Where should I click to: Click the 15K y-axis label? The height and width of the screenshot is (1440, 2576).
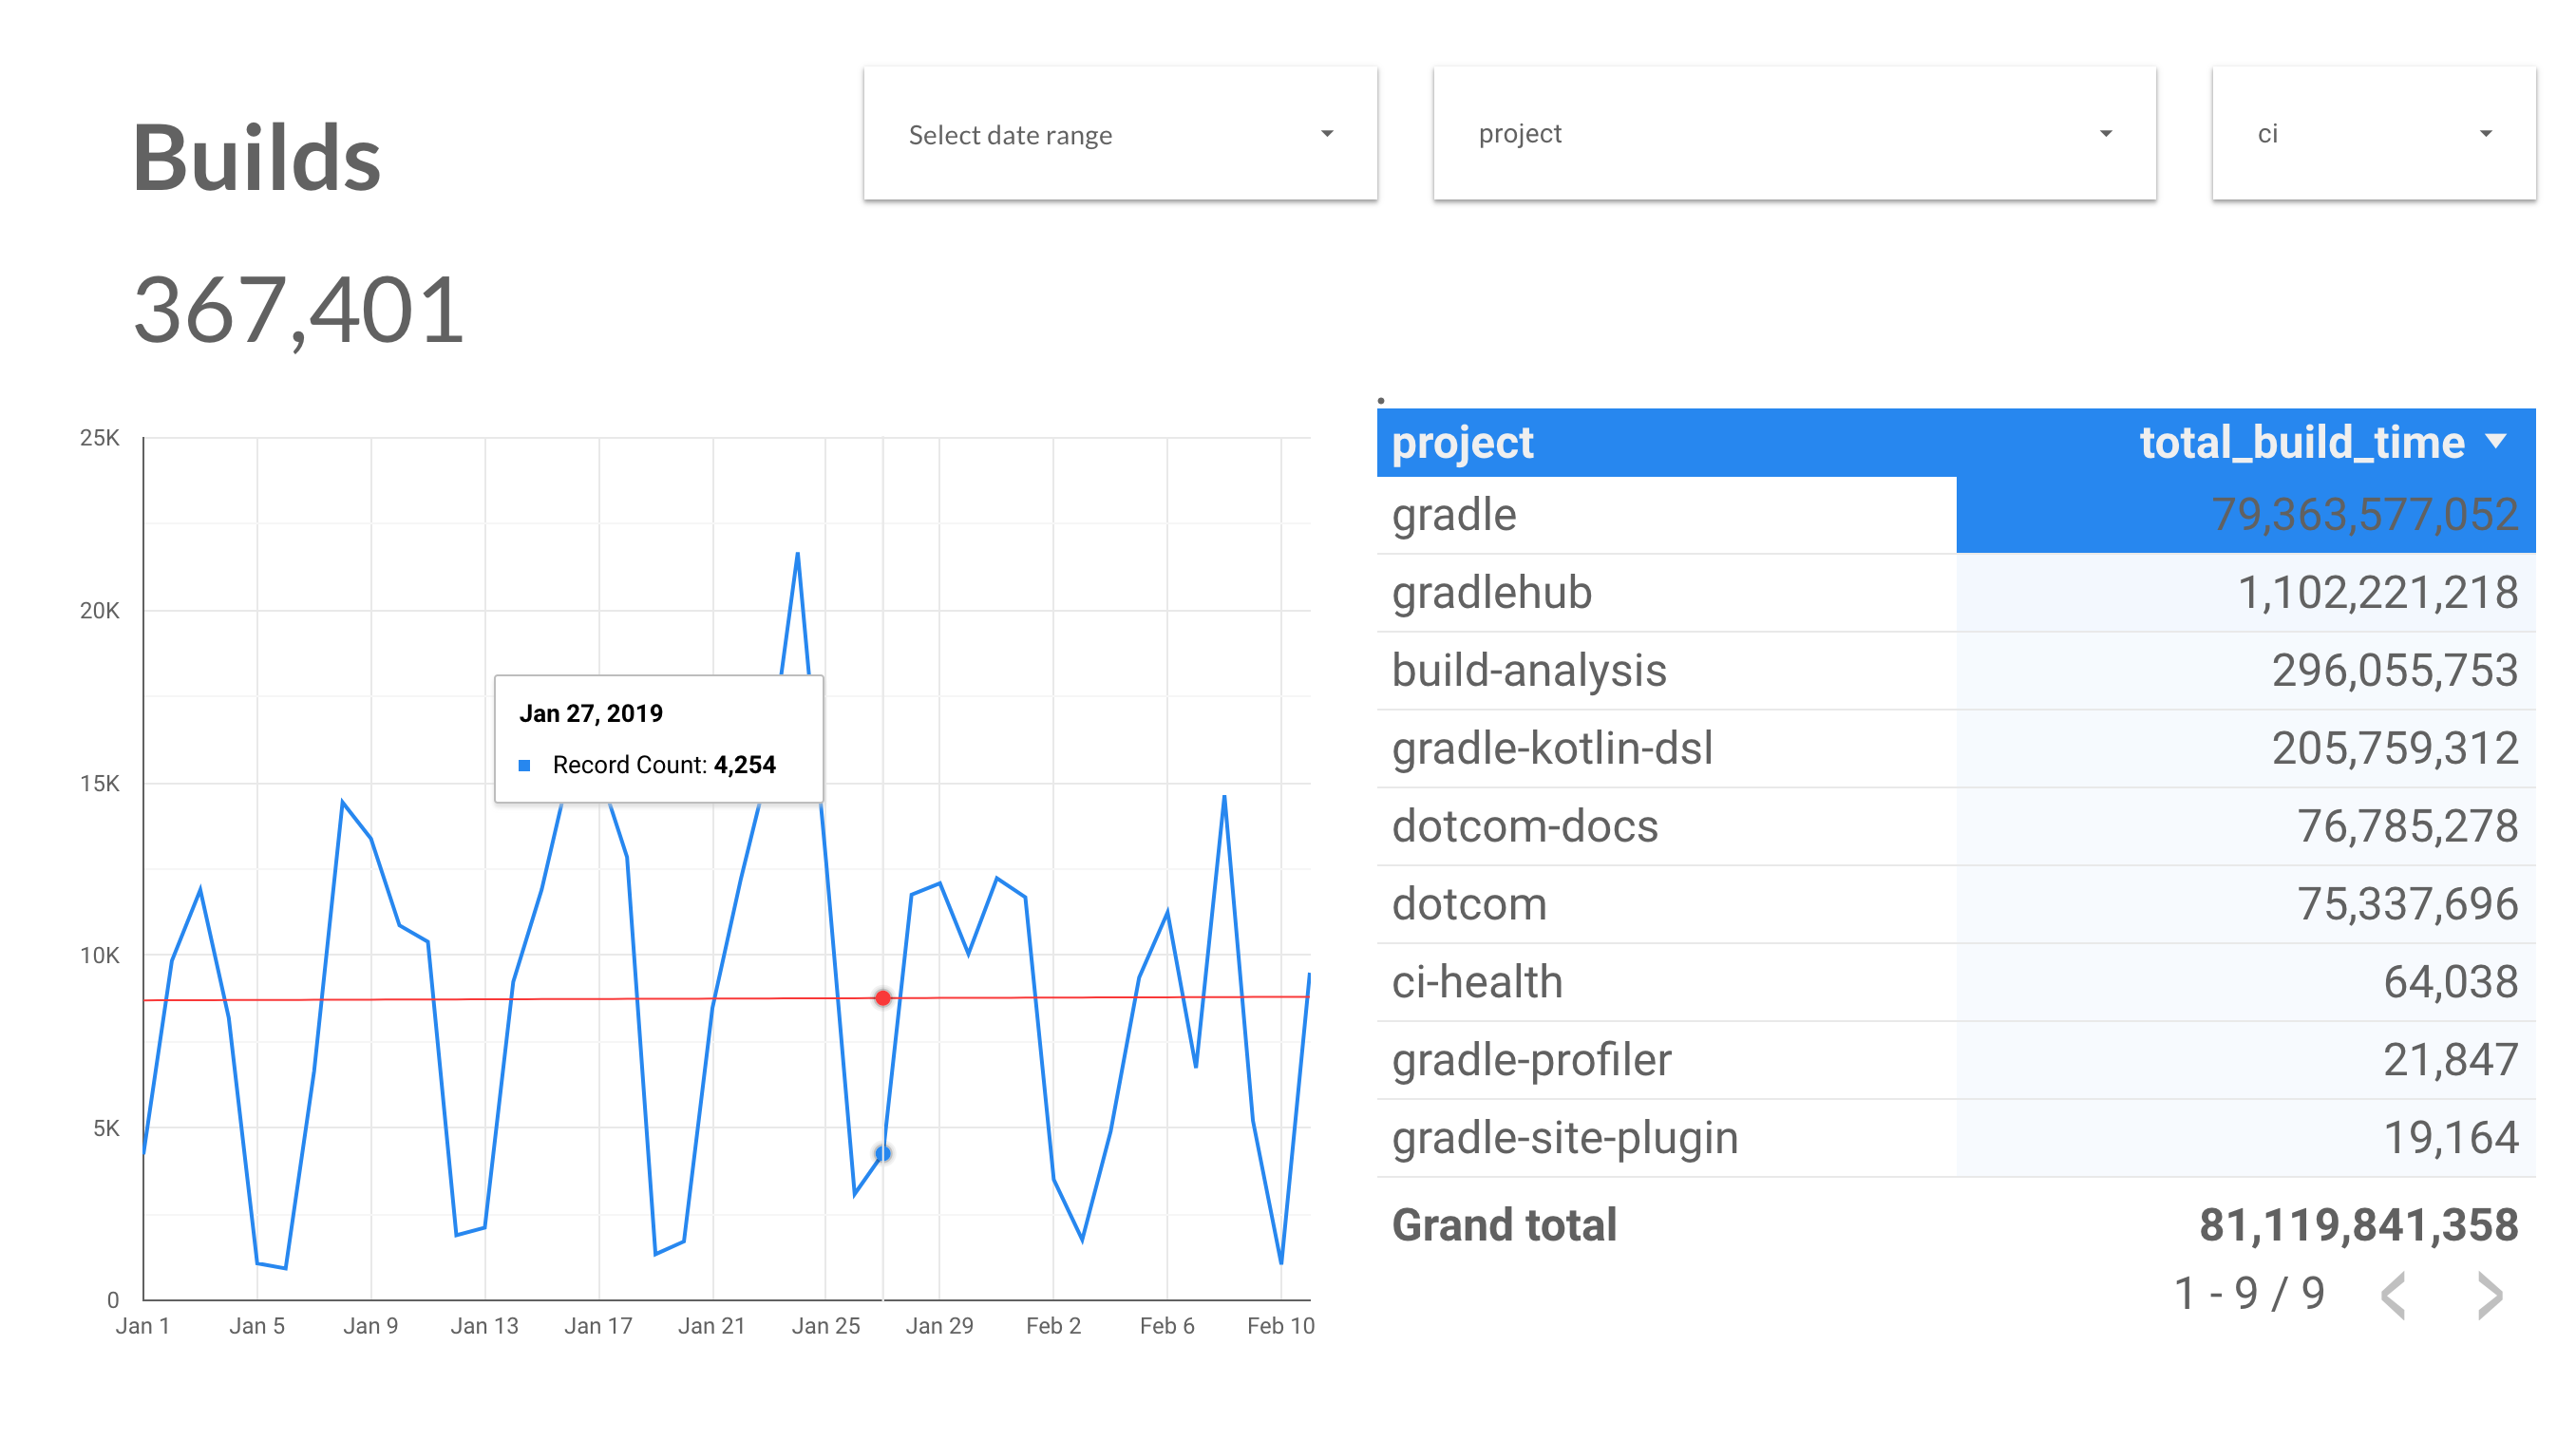[99, 784]
